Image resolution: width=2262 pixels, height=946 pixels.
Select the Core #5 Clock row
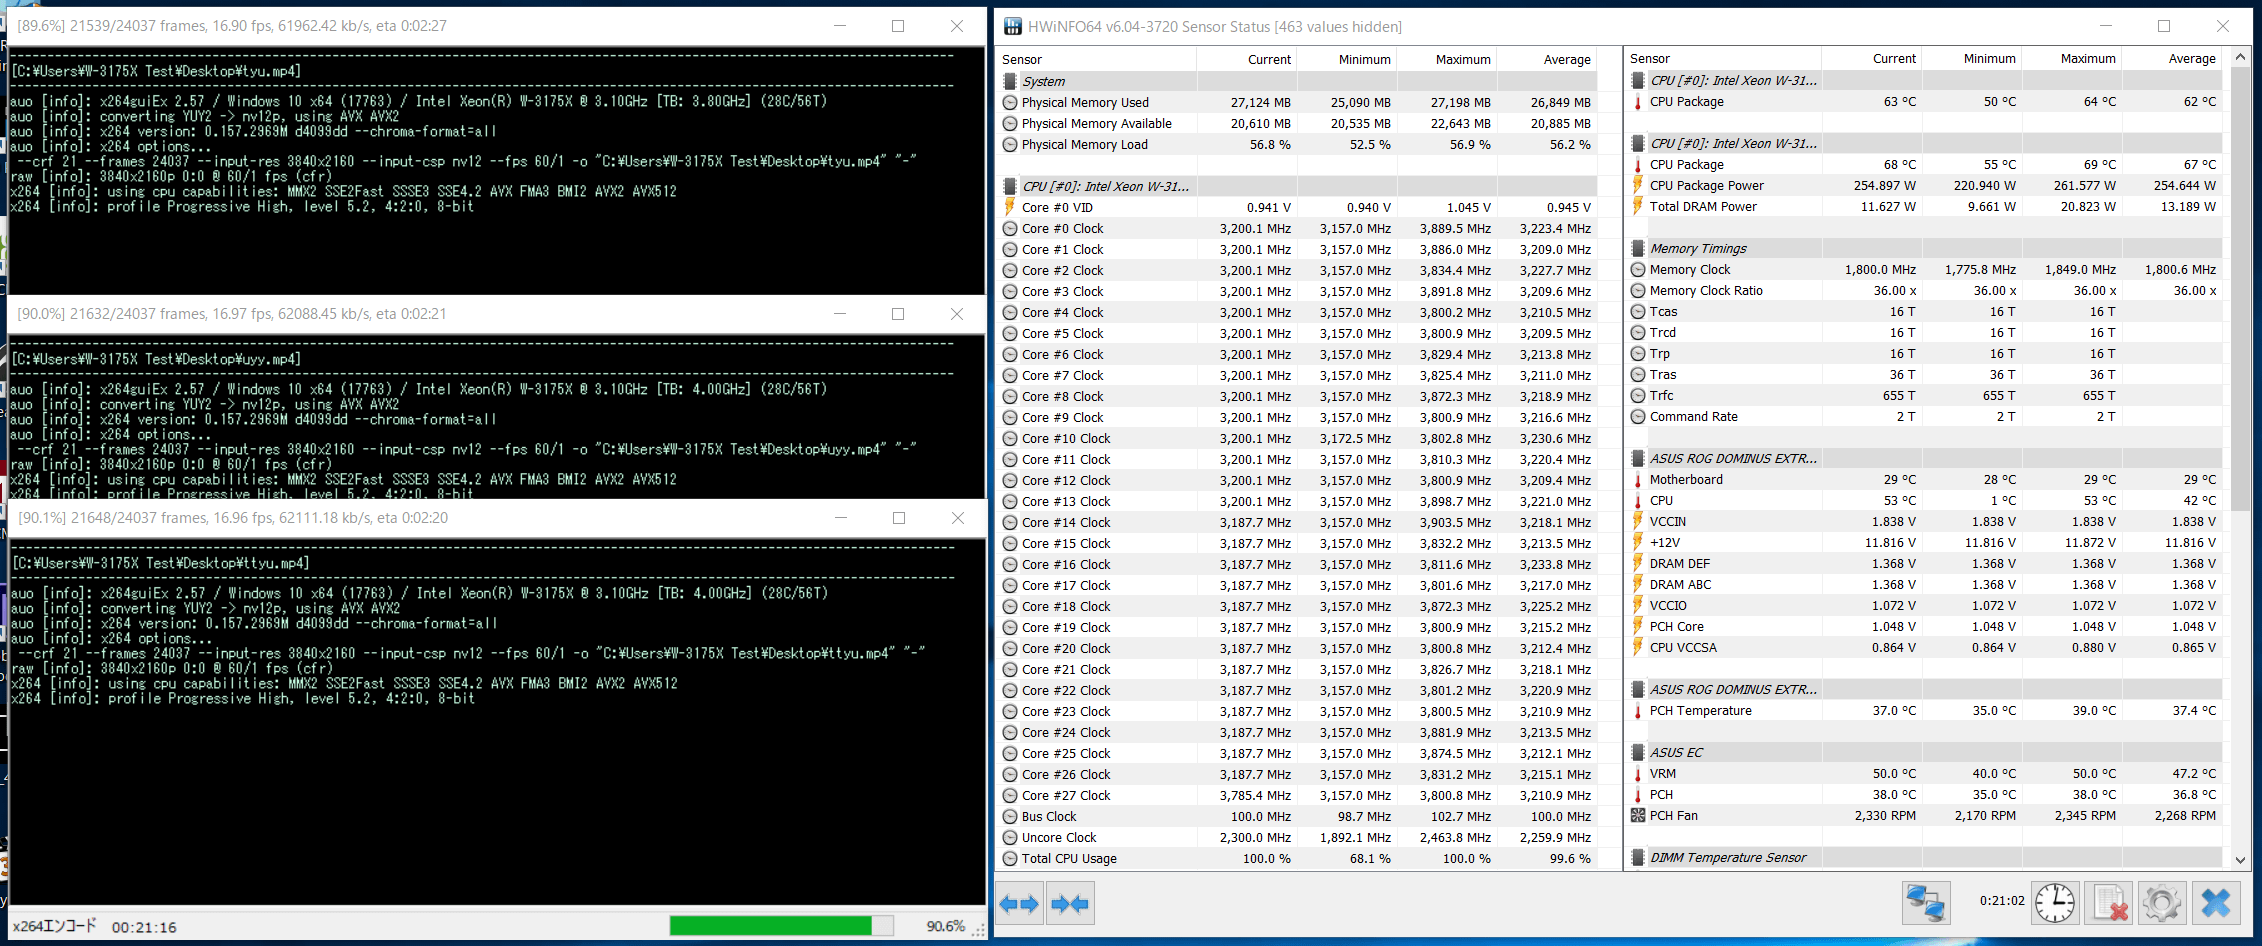(x=1297, y=333)
